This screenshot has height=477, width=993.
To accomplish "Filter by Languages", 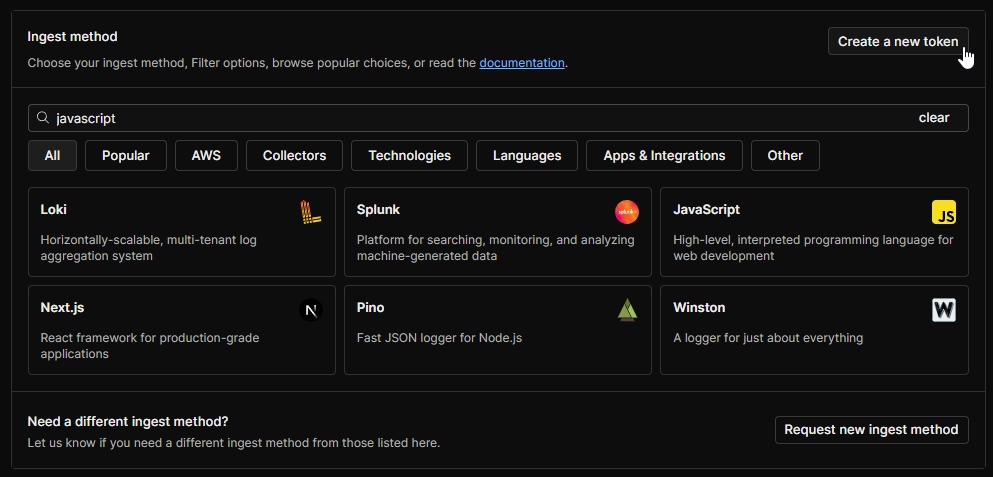I will pos(527,155).
